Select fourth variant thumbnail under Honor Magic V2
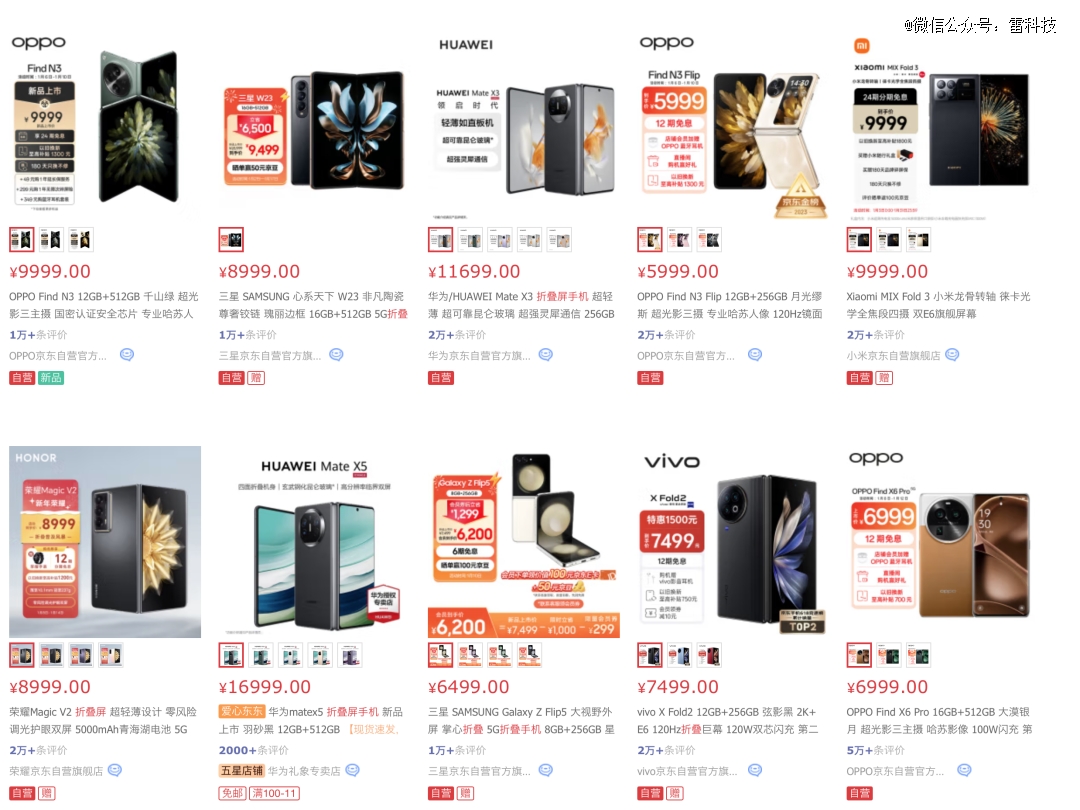The image size is (1080, 810). tap(110, 655)
